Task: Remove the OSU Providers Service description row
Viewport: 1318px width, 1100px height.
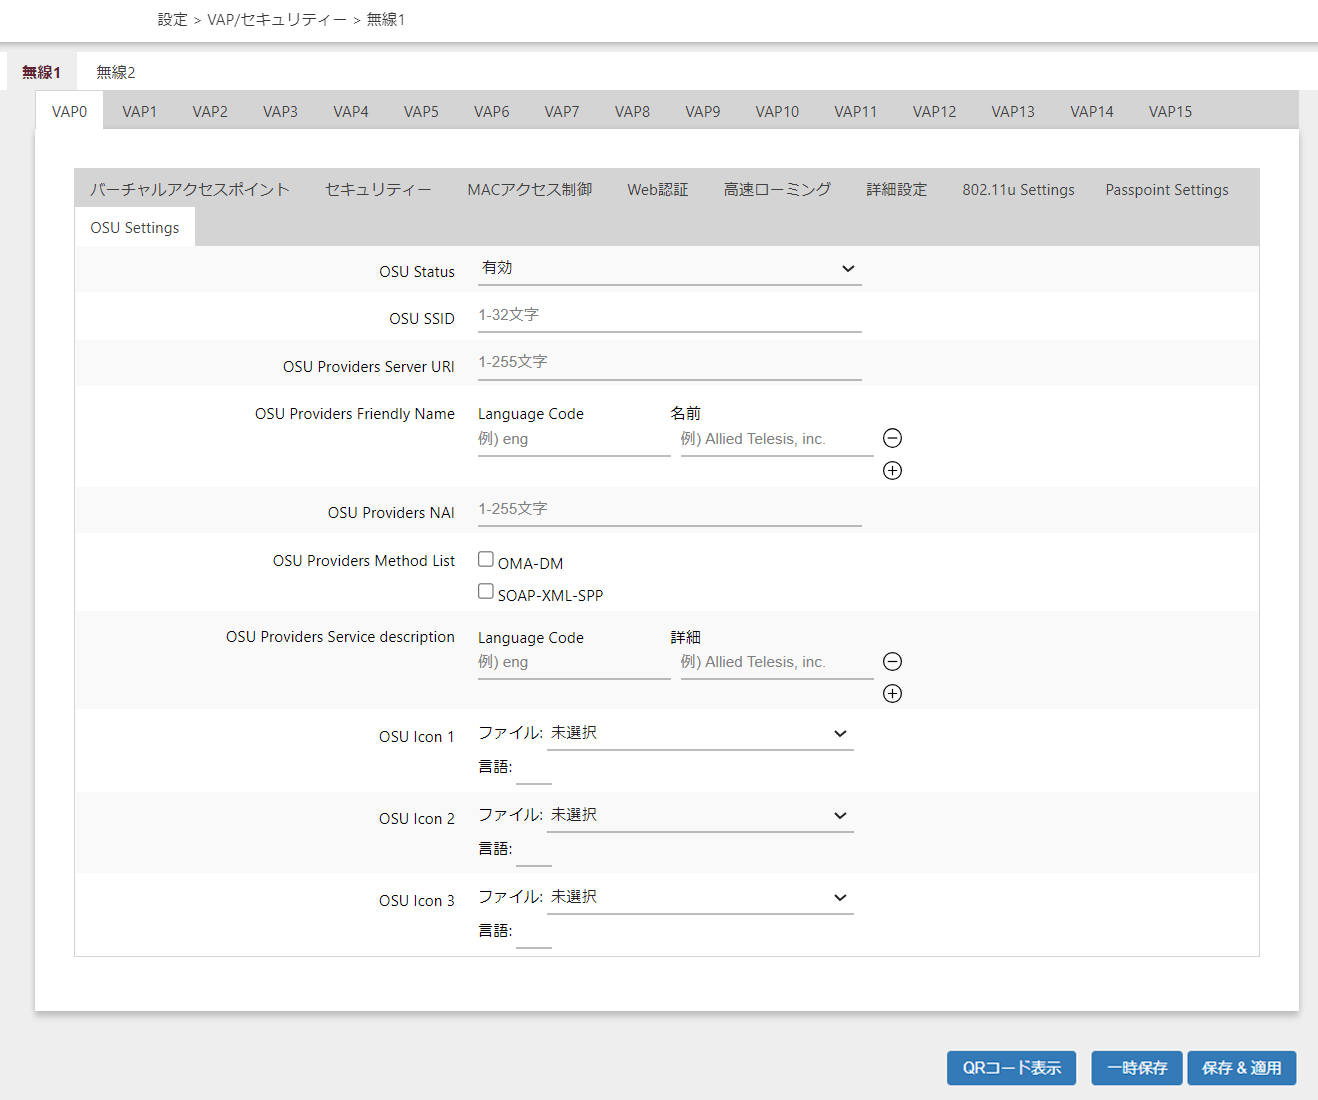Action: click(892, 662)
